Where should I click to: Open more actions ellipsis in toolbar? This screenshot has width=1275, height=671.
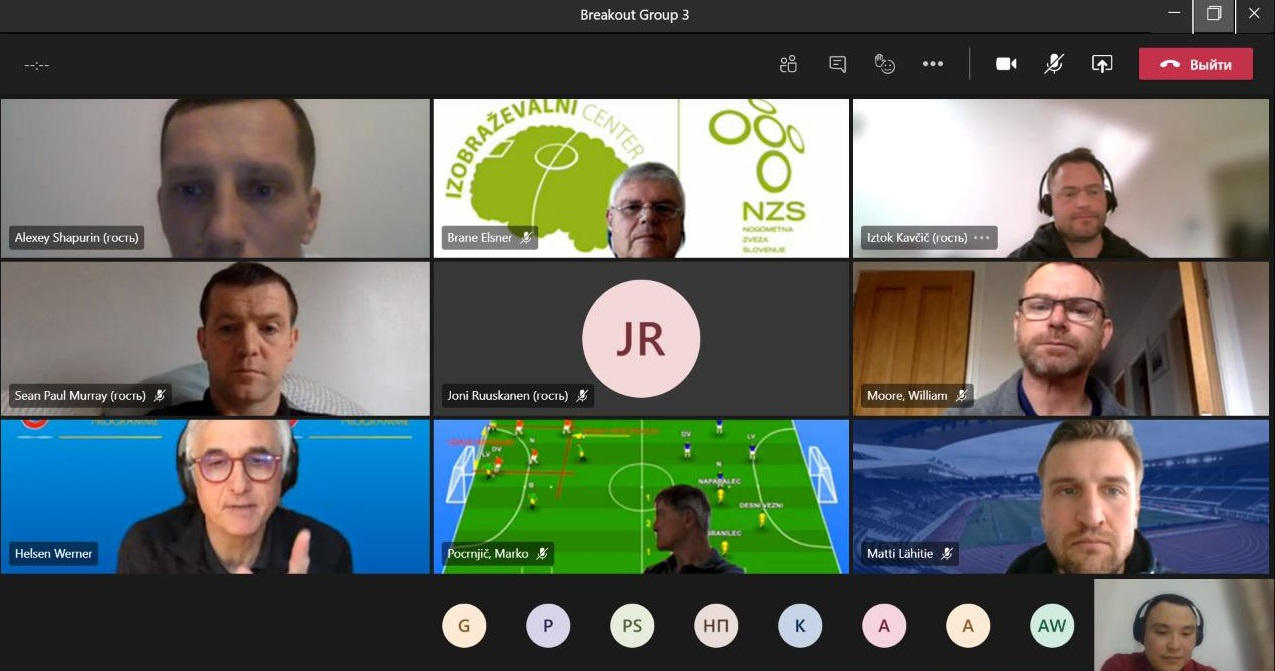click(x=933, y=64)
